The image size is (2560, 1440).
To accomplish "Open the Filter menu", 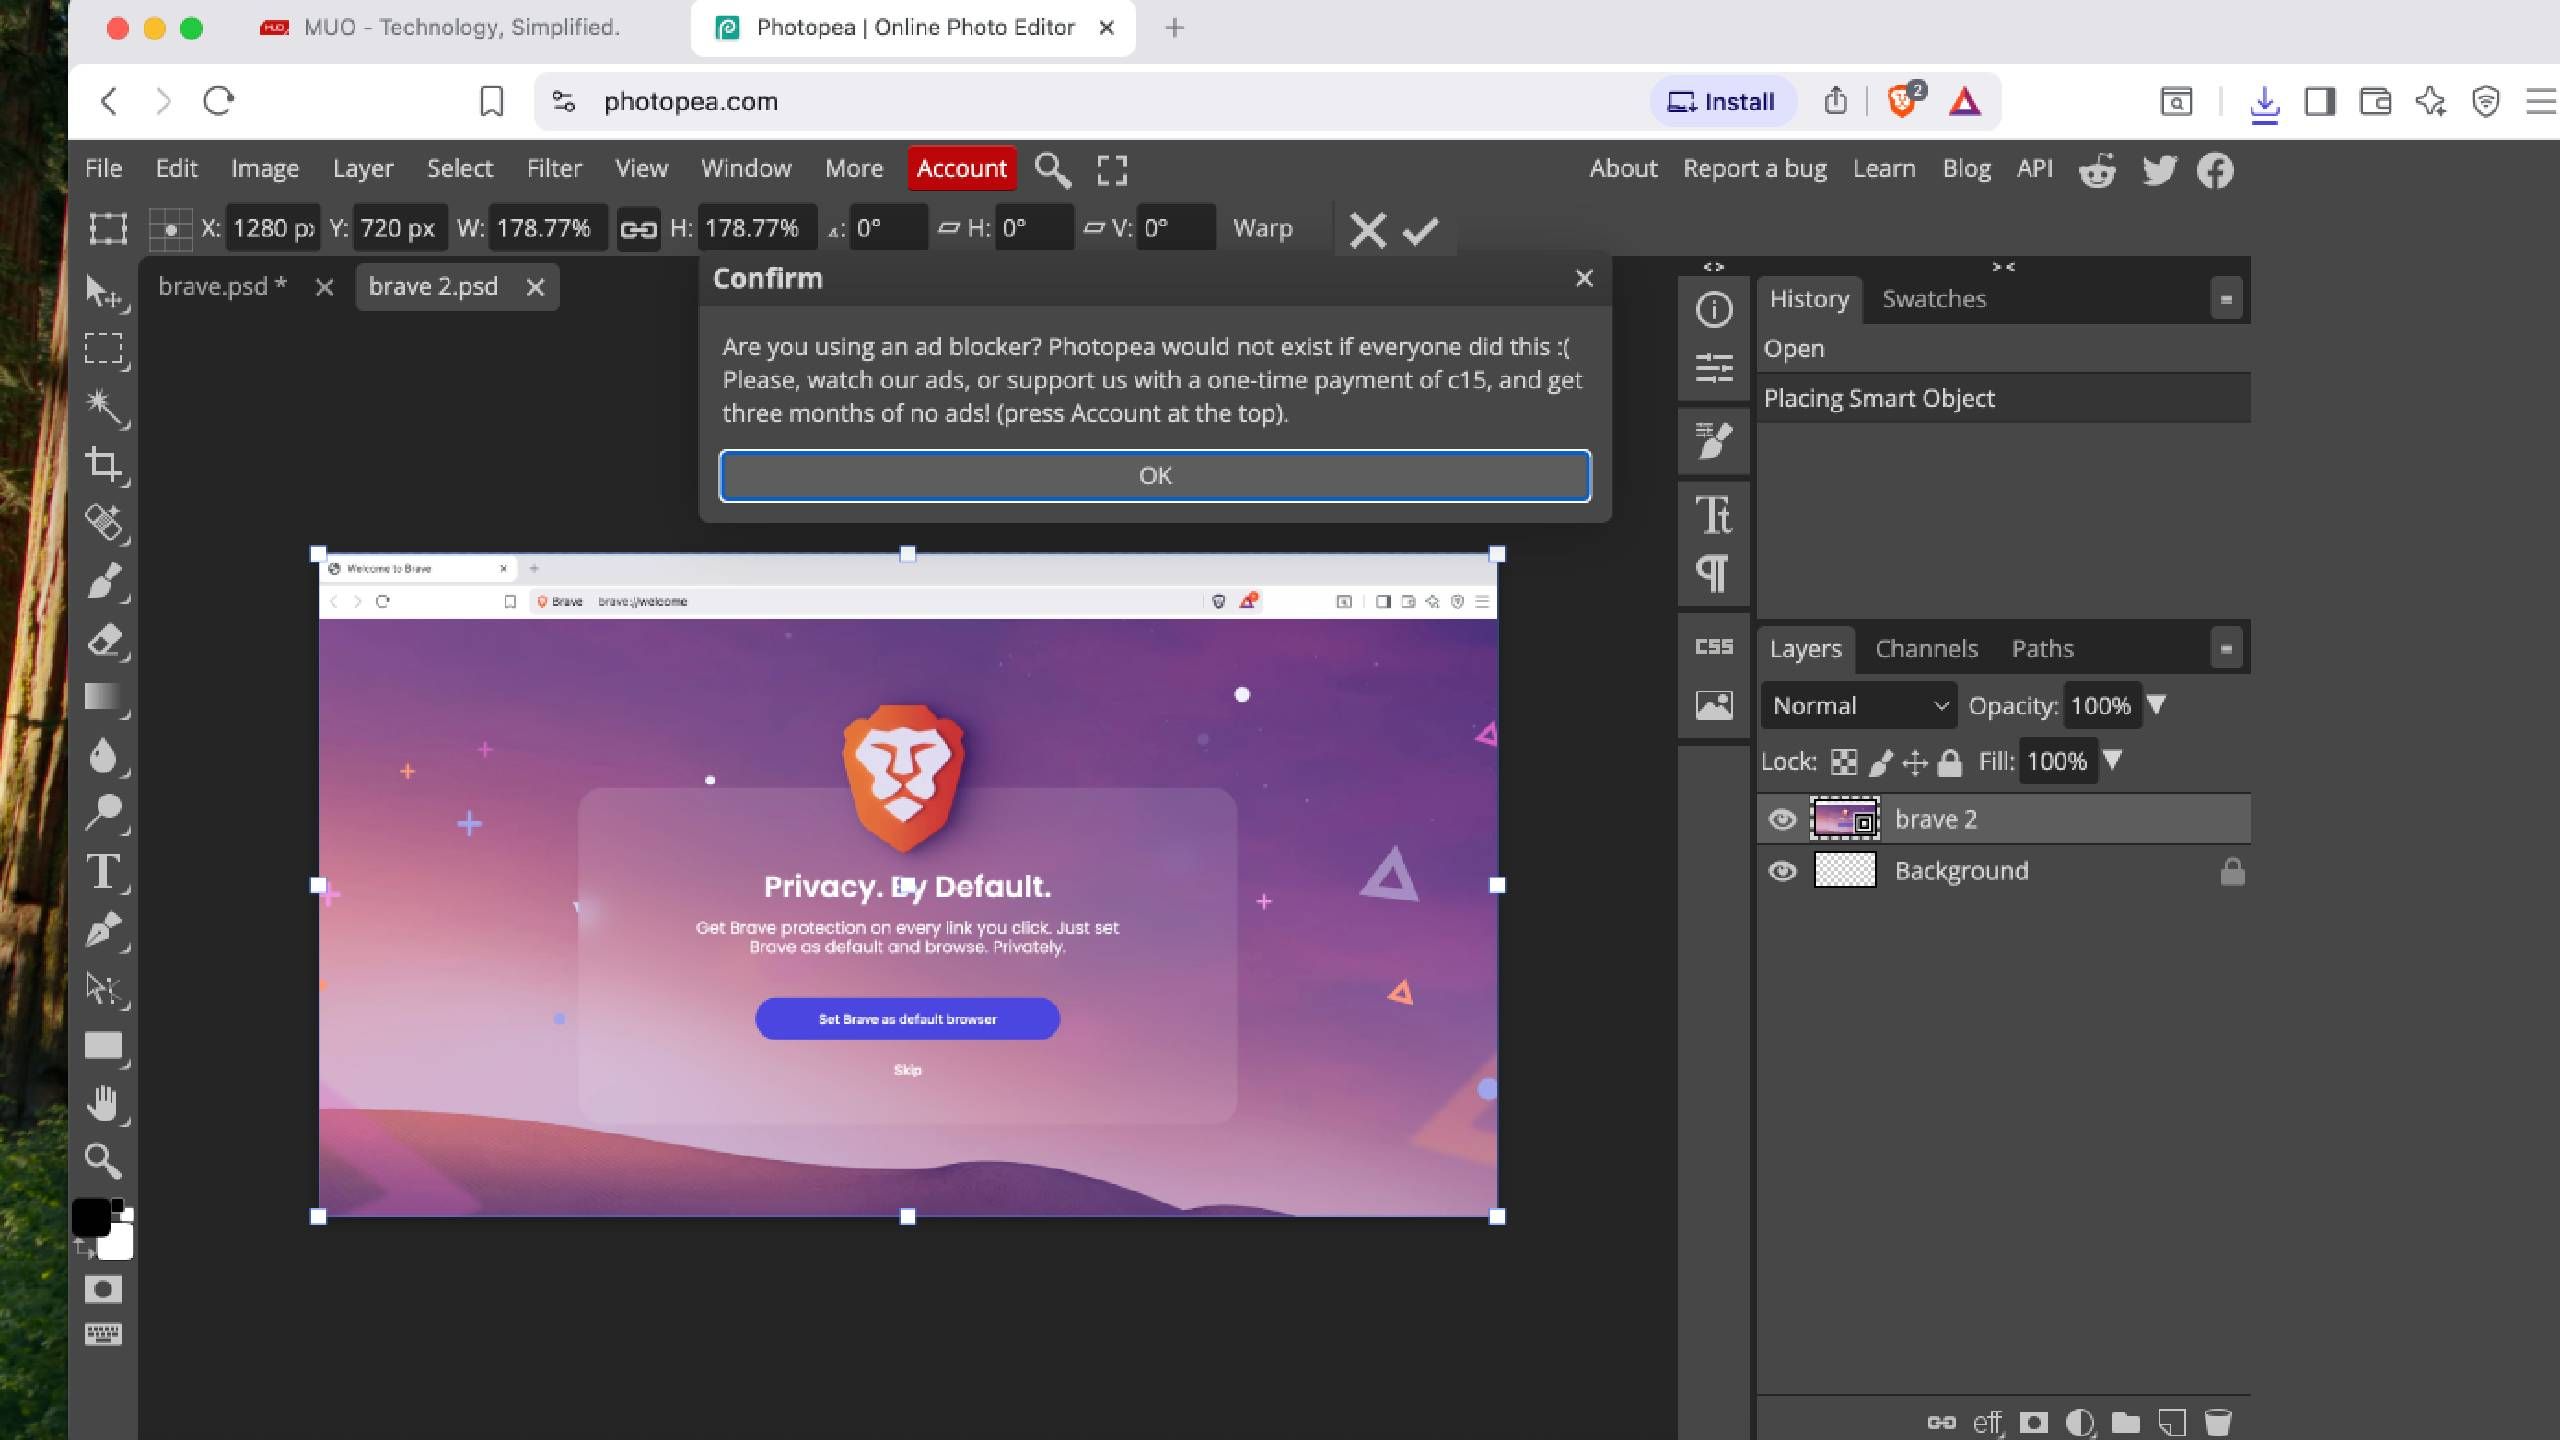I will click(554, 169).
